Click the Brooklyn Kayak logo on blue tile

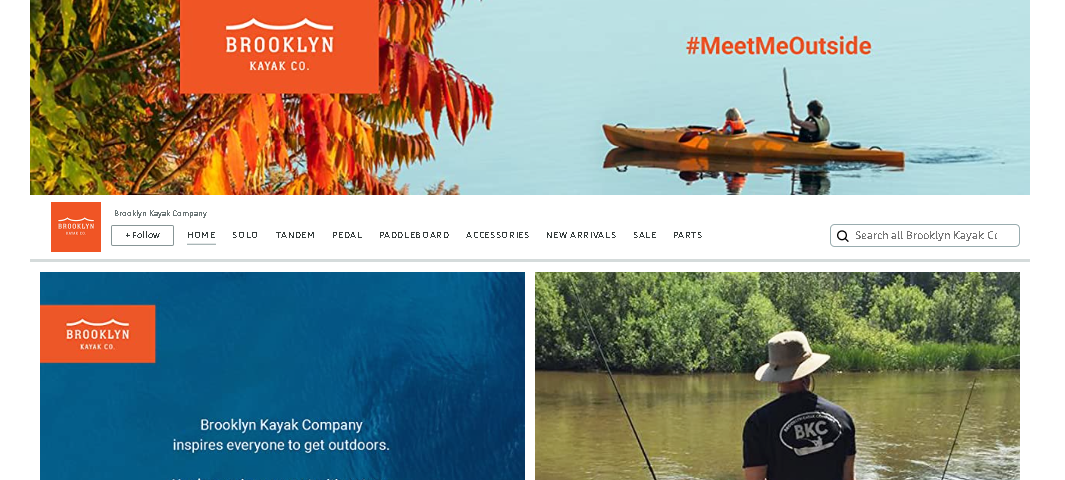[x=98, y=334]
